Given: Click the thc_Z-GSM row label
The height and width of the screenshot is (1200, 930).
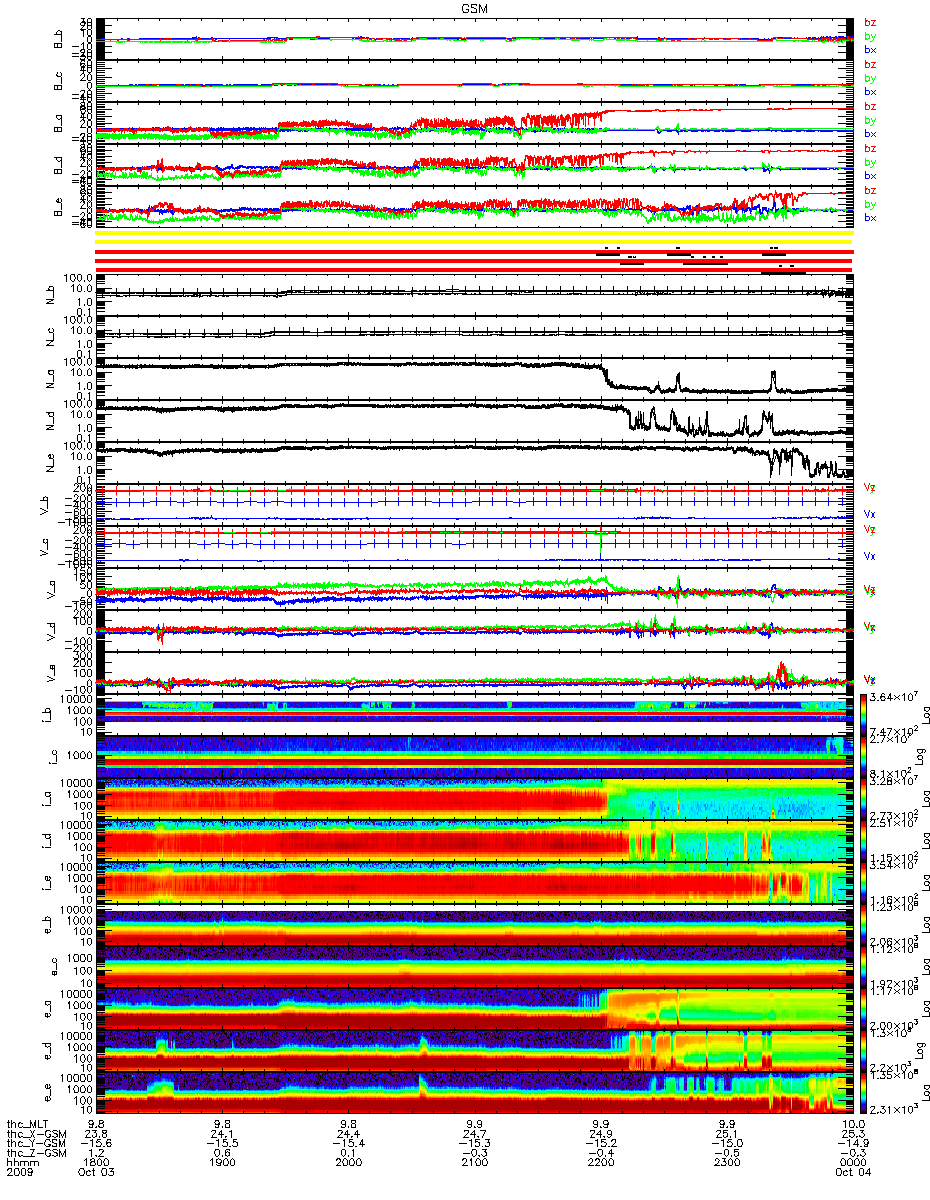Looking at the screenshot, I should pos(39,1153).
